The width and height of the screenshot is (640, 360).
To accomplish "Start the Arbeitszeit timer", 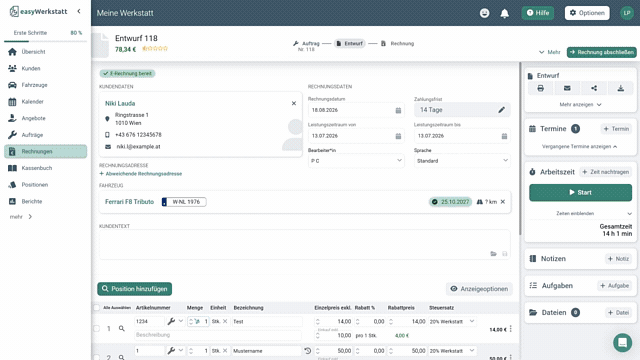I will point(580,192).
